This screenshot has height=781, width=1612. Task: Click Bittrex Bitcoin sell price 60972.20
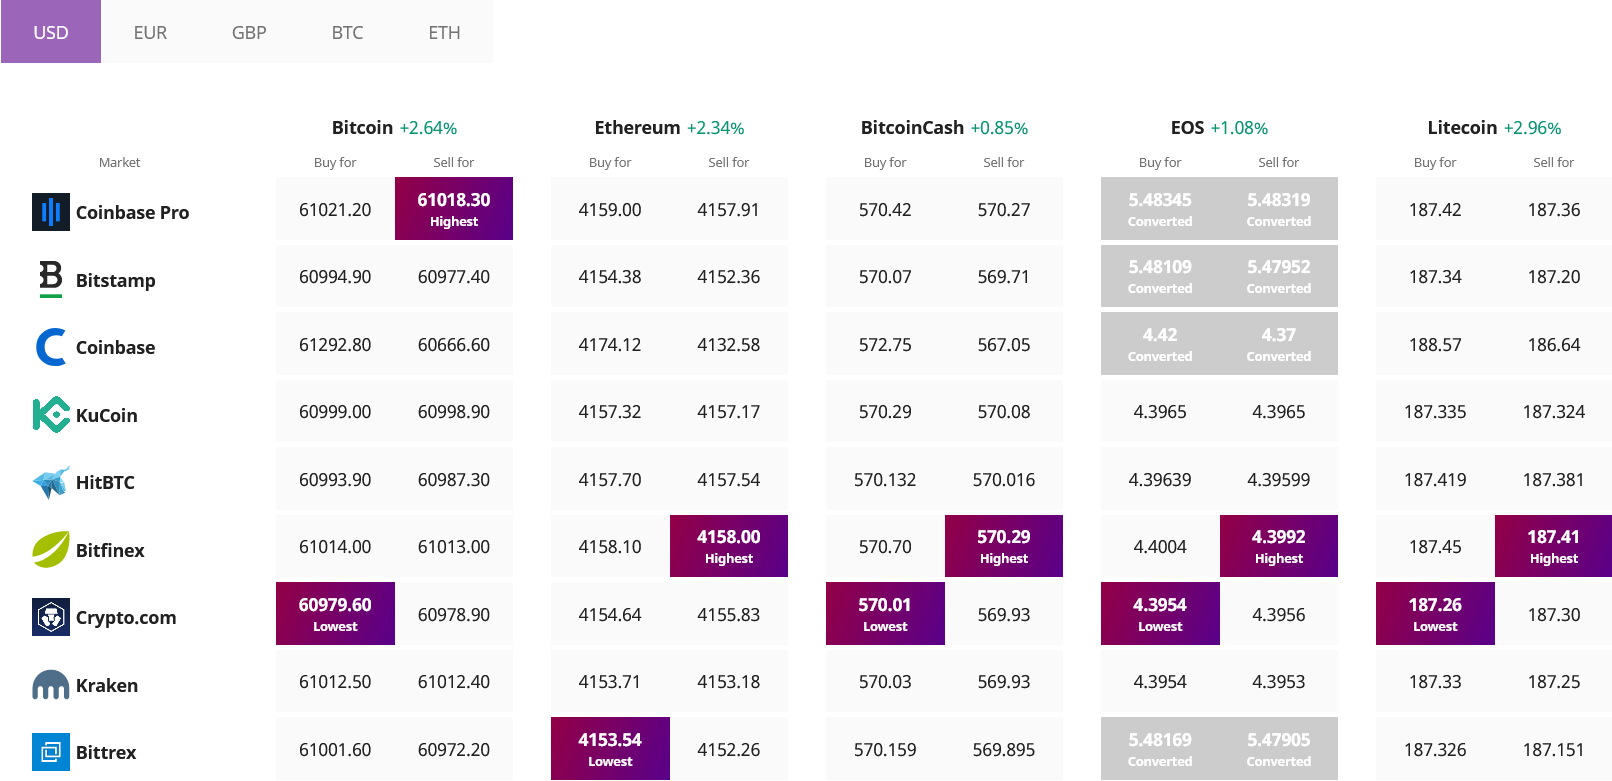[x=454, y=749]
